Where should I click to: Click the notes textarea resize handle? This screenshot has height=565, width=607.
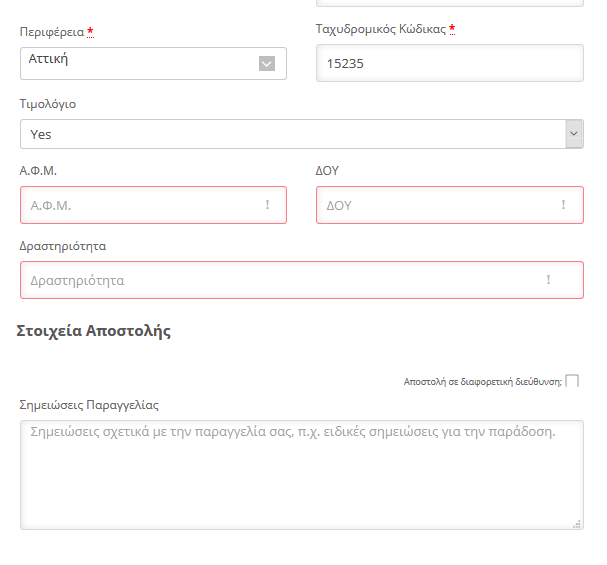coord(577,523)
